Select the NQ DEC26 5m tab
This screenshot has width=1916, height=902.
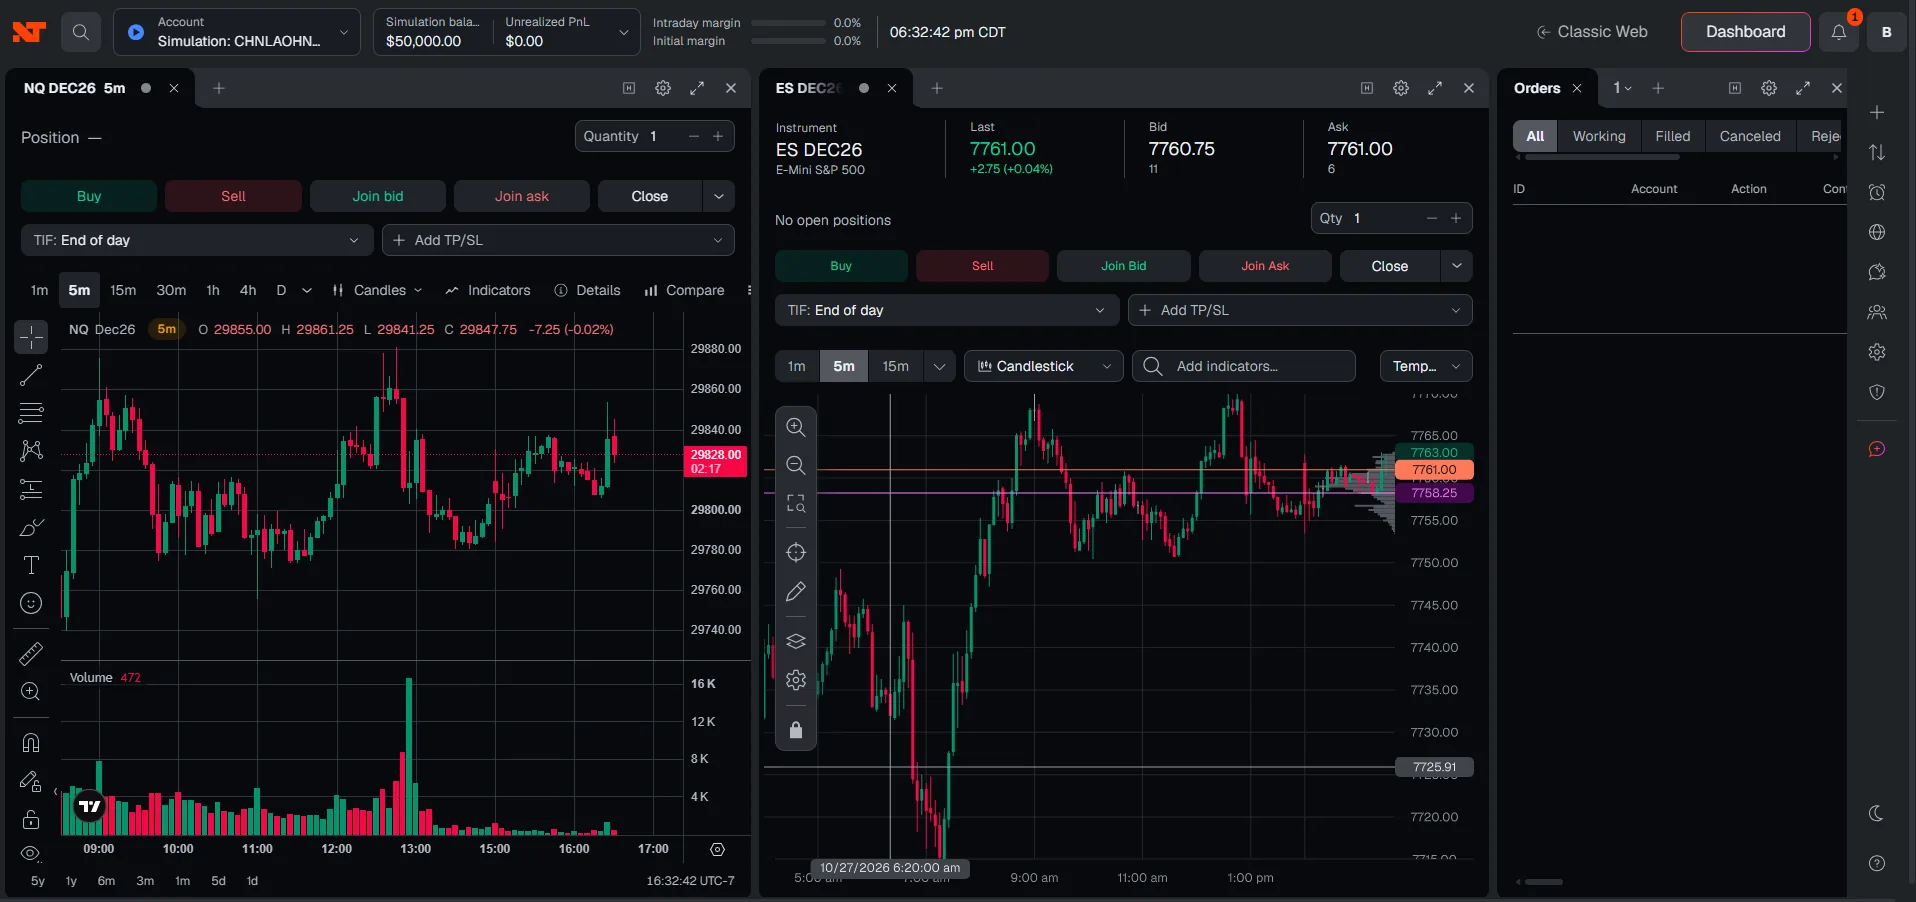[75, 88]
